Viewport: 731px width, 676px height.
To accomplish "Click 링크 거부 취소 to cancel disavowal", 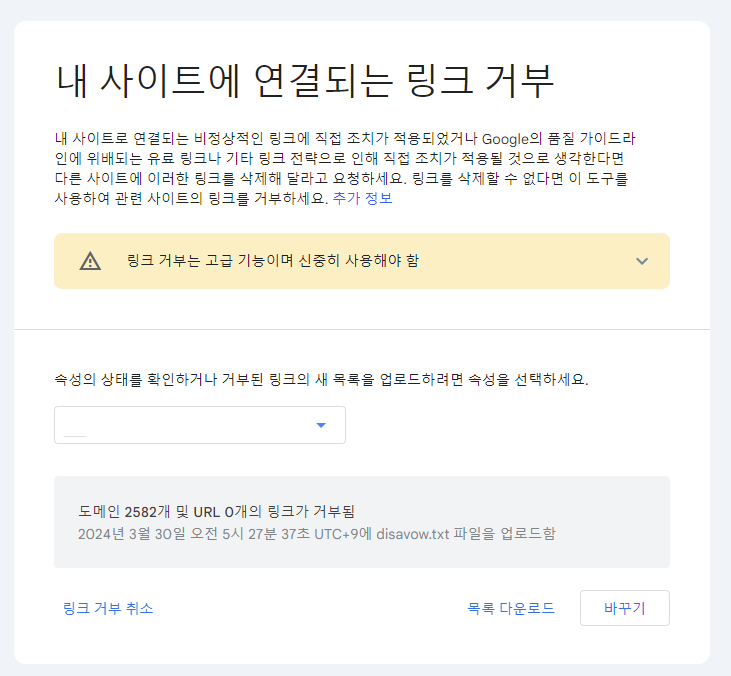I will click(108, 608).
